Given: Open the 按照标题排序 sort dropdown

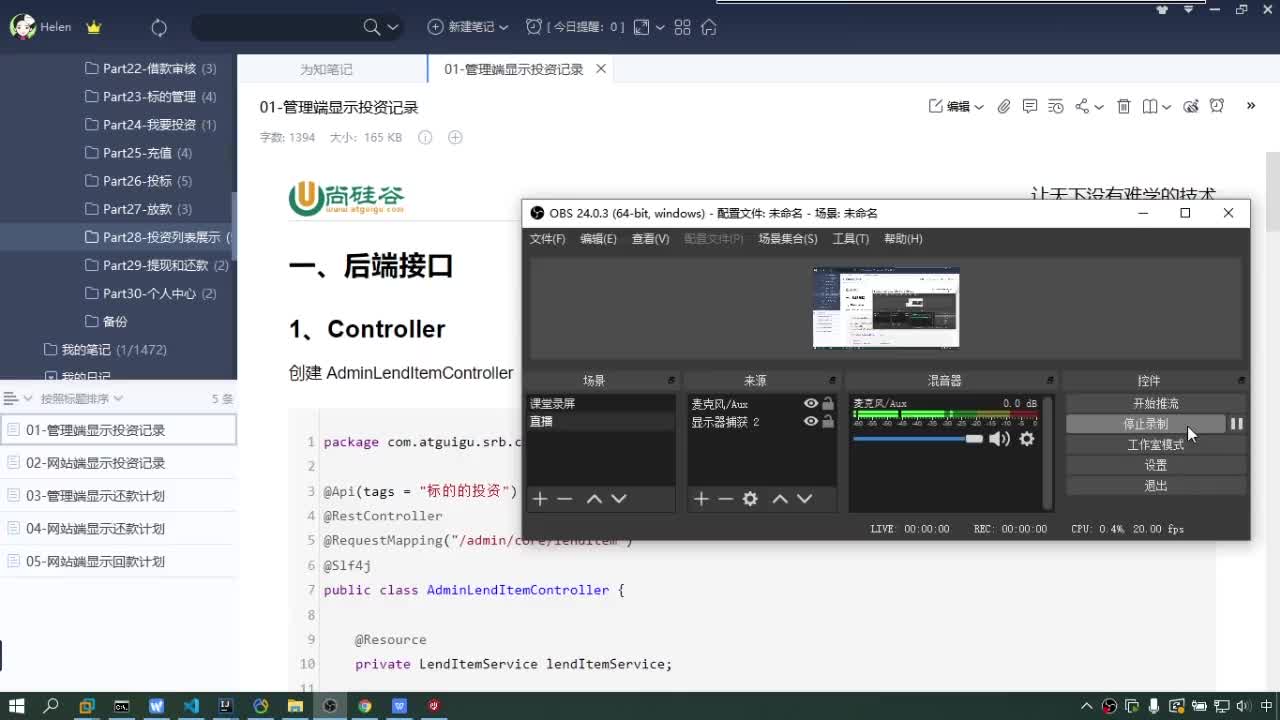Looking at the screenshot, I should pos(82,398).
